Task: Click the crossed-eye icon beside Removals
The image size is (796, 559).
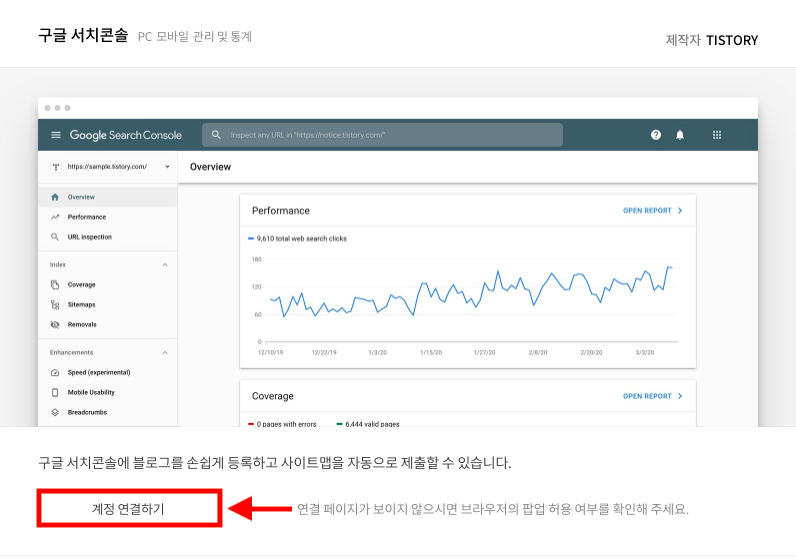Action: tap(55, 324)
